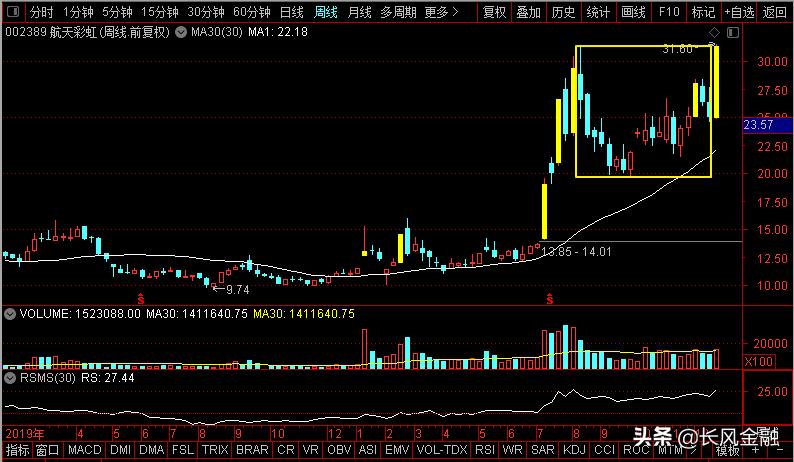
Task: Open the 多周期 multi-period view
Action: [x=399, y=12]
